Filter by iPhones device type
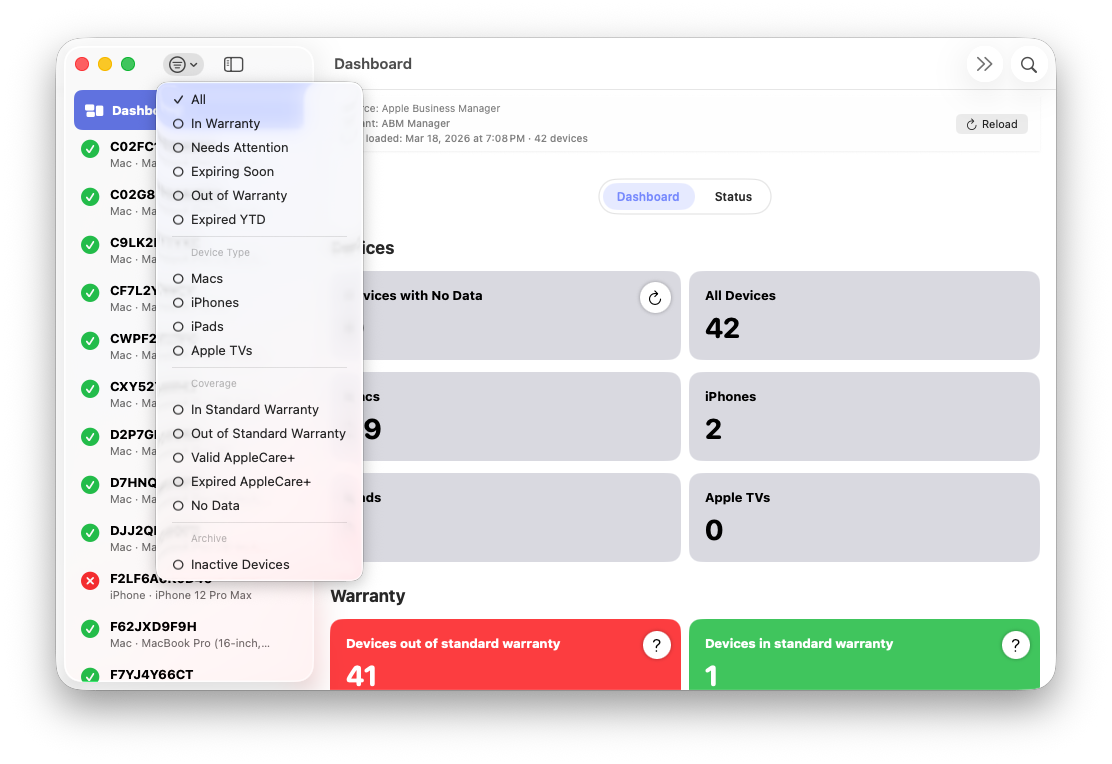The height and width of the screenshot is (764, 1112). point(215,303)
